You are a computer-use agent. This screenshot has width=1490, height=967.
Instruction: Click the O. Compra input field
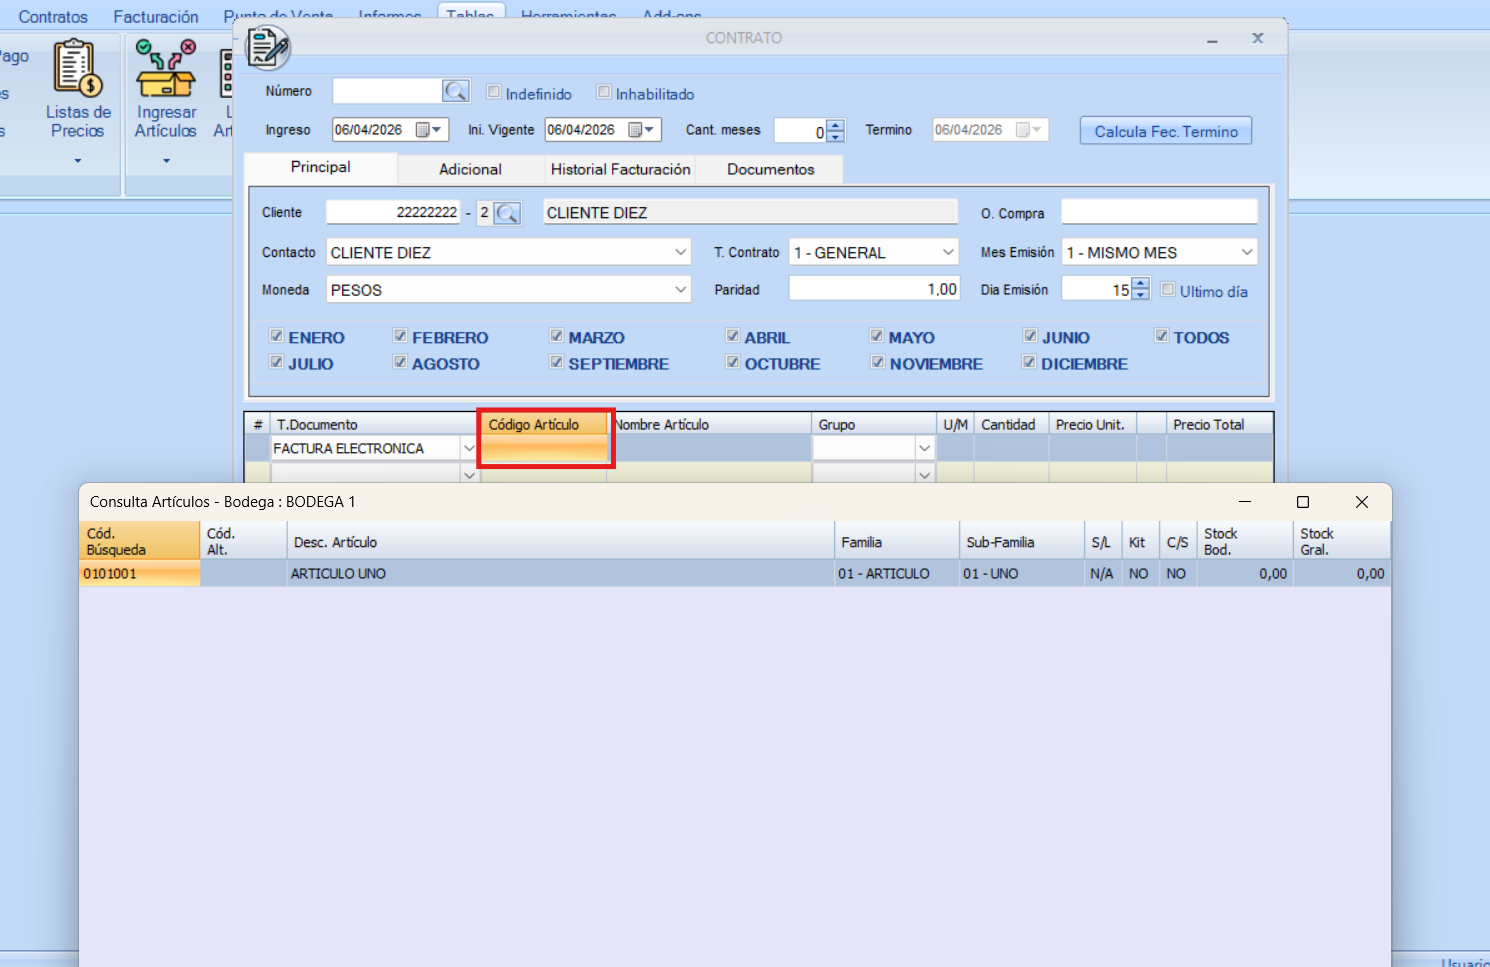tap(1158, 212)
